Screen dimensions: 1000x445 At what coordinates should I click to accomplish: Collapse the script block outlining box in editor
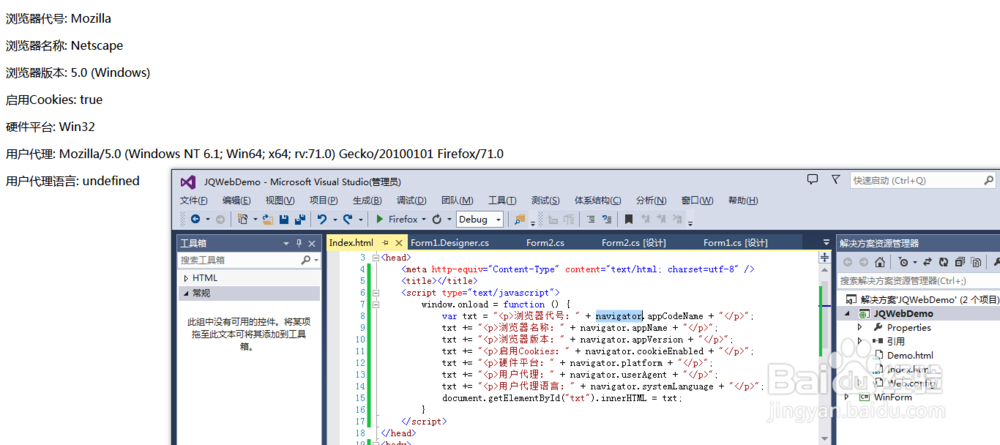click(376, 293)
